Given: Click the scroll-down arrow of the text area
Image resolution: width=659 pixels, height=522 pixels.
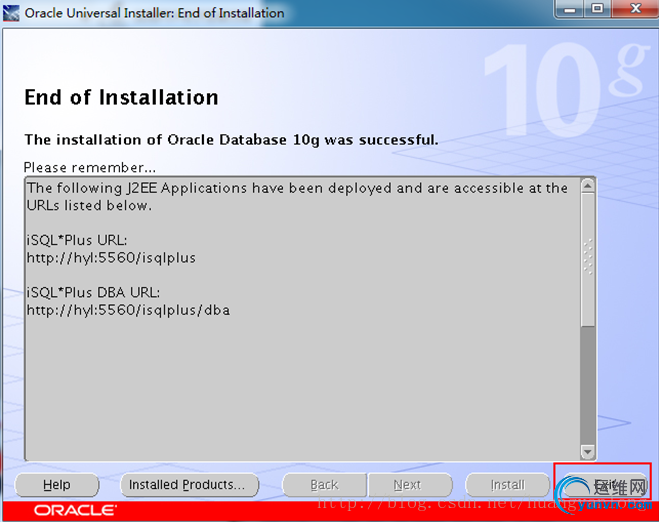Looking at the screenshot, I should click(588, 452).
